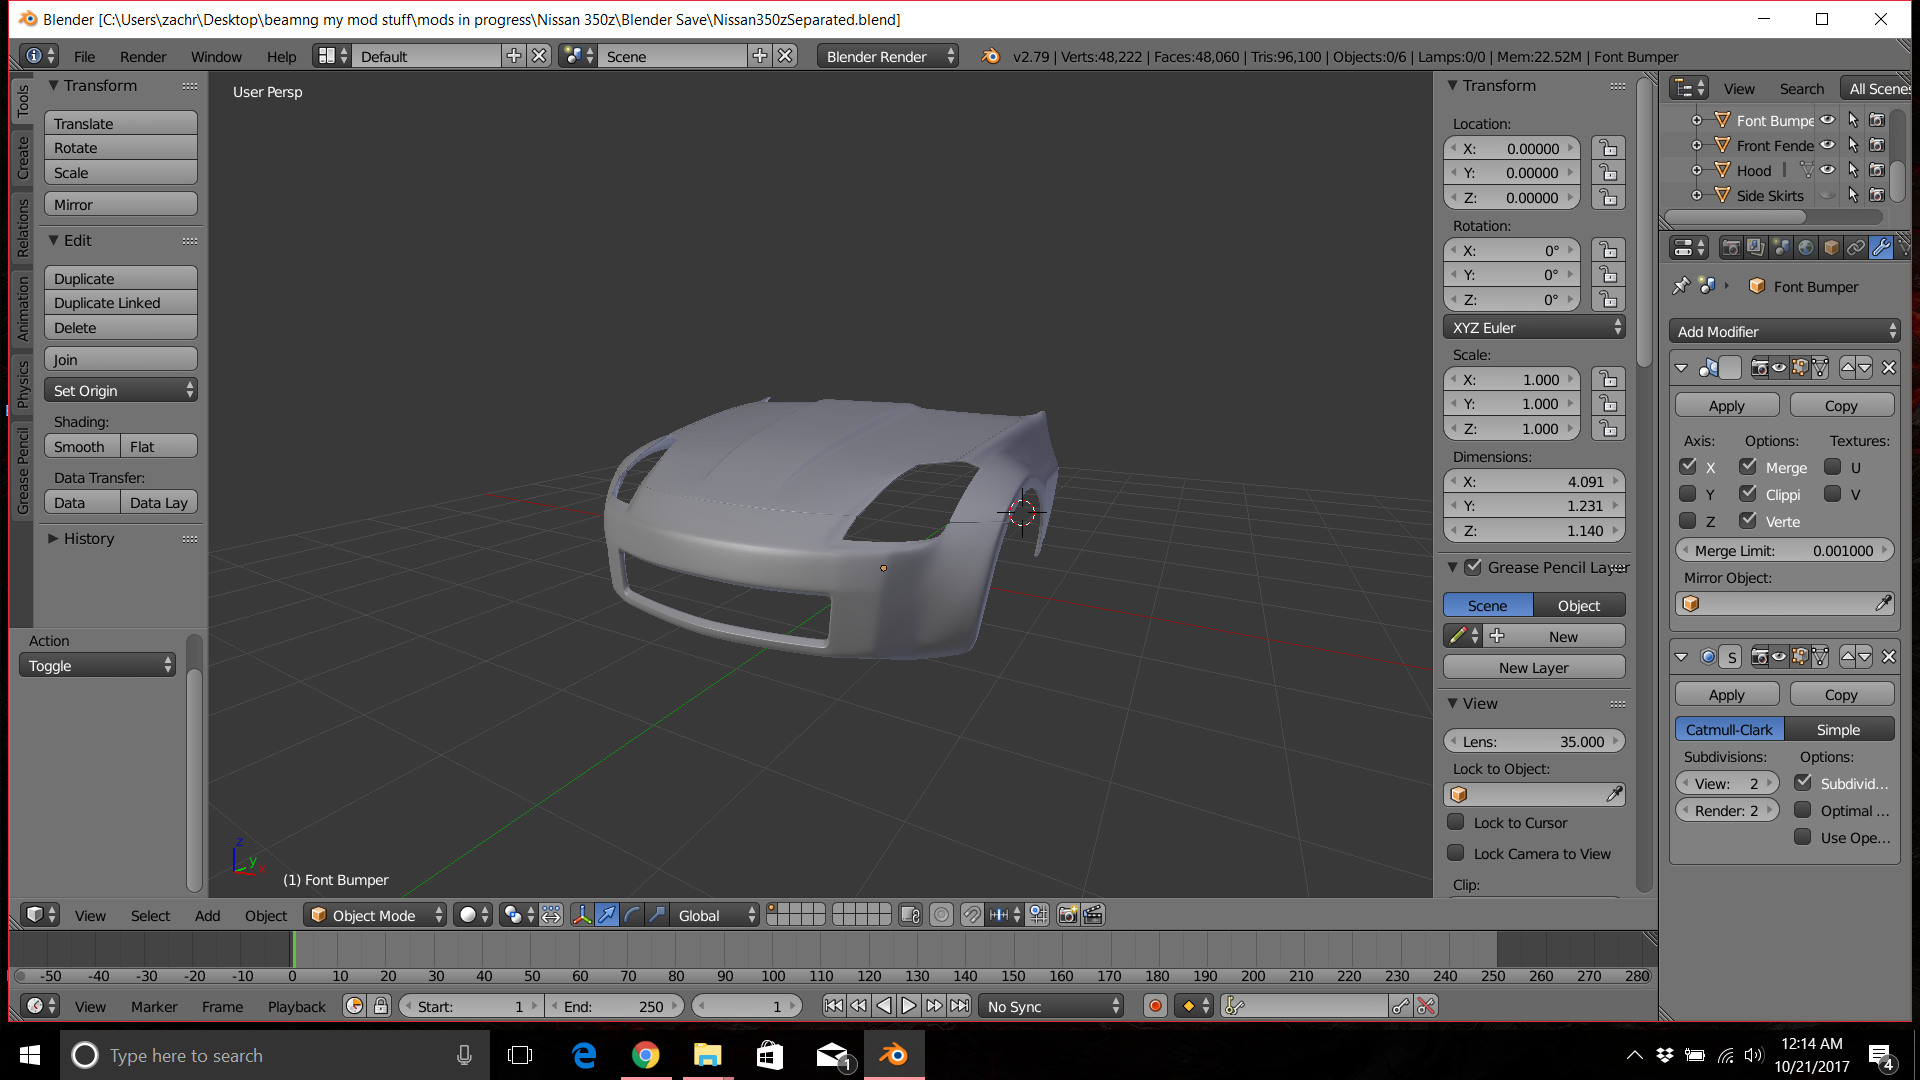The height and width of the screenshot is (1080, 1920).
Task: Open Chrome from the Windows taskbar
Action: pyautogui.click(x=646, y=1055)
